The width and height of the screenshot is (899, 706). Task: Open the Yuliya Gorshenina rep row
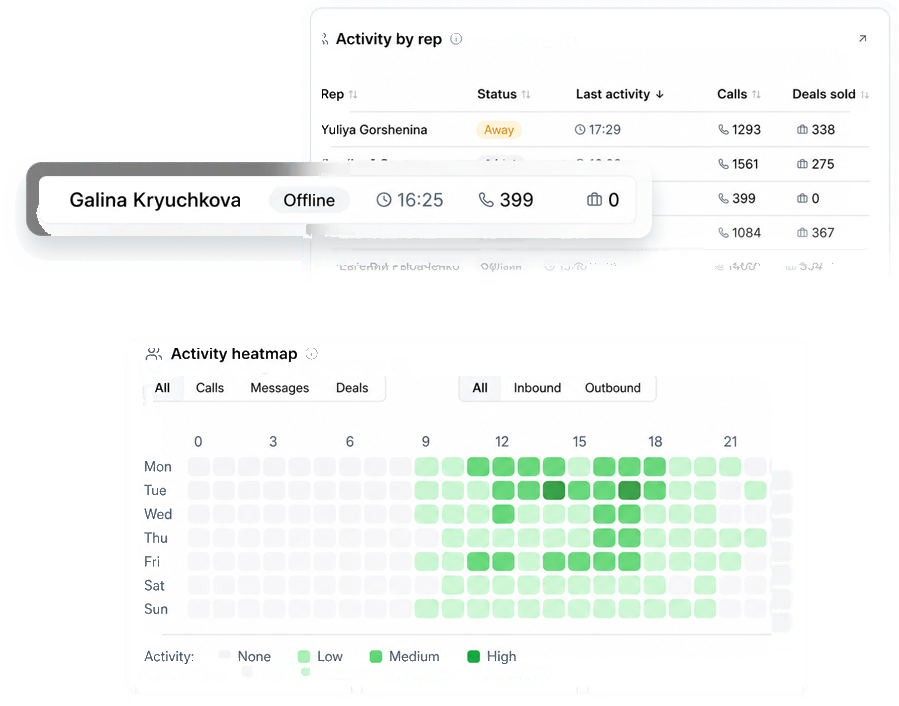click(x=595, y=130)
